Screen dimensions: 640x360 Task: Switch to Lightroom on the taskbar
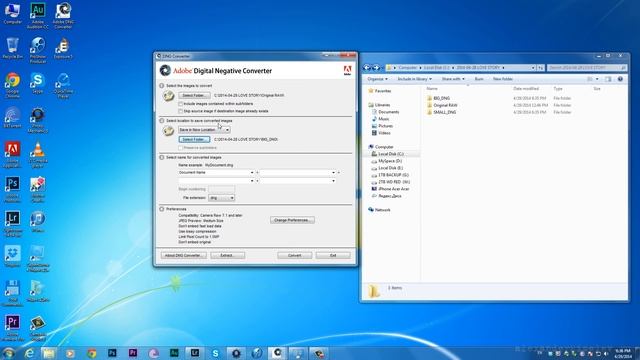pyautogui.click(x=195, y=353)
